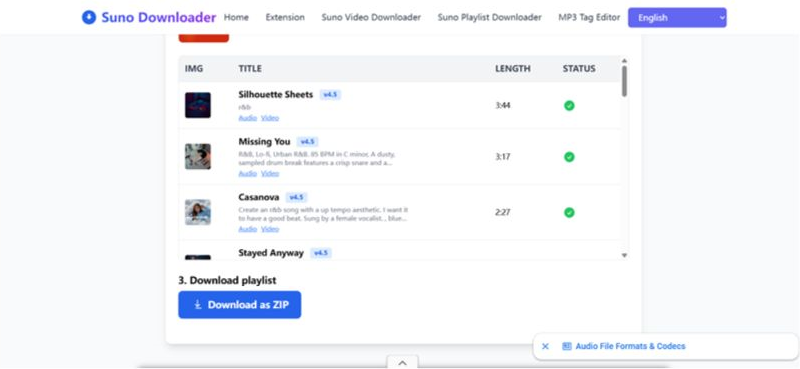This screenshot has height=369, width=800.
Task: Click the 3:44 length value
Action: [503, 106]
